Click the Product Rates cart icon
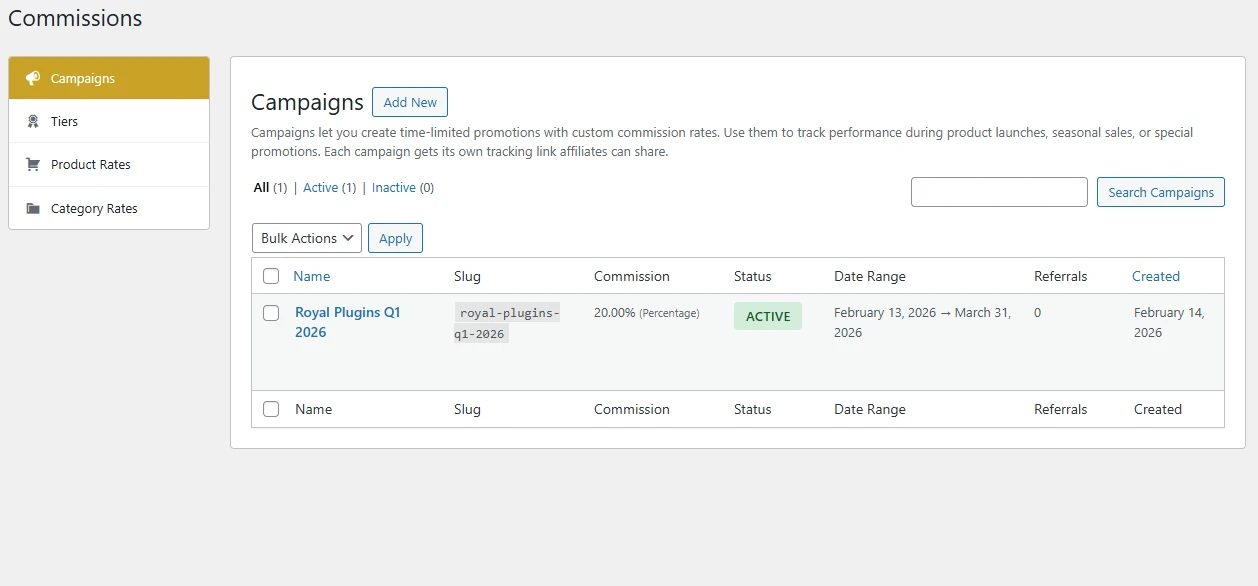The width and height of the screenshot is (1258, 586). pyautogui.click(x=33, y=165)
